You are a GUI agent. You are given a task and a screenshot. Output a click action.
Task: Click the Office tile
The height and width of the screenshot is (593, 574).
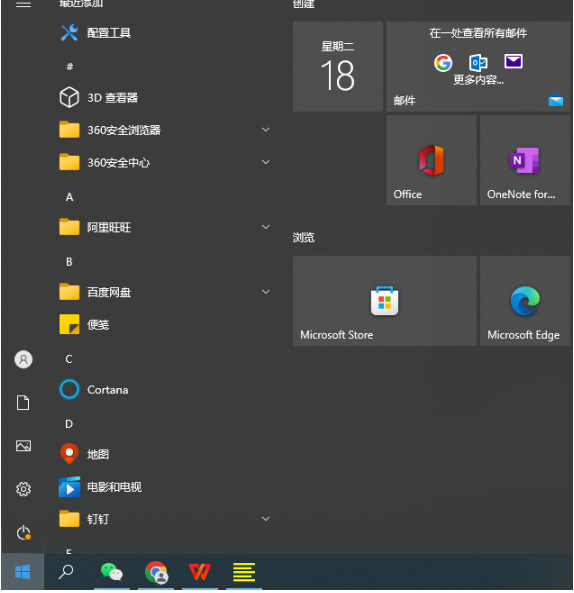point(431,160)
